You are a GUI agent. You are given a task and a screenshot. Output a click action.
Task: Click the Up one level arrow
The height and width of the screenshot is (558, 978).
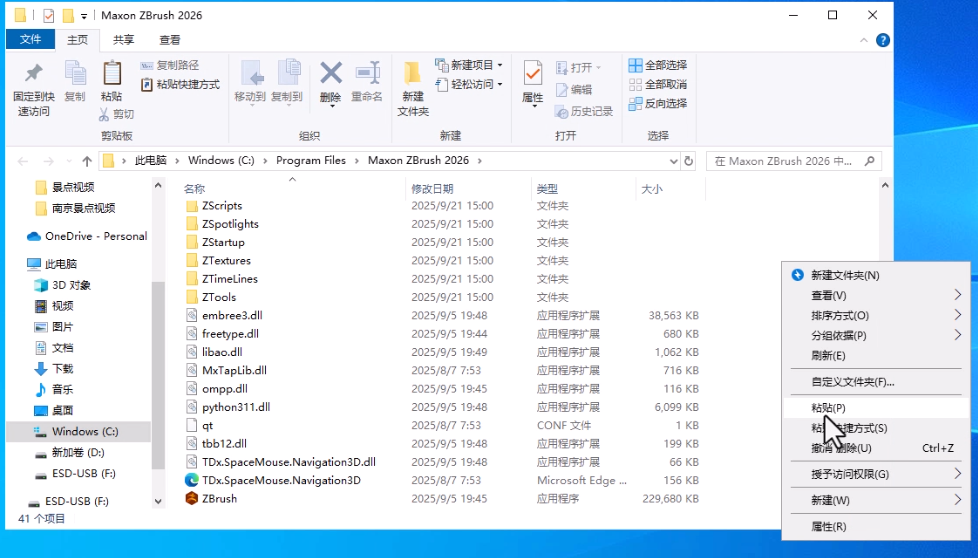87,161
